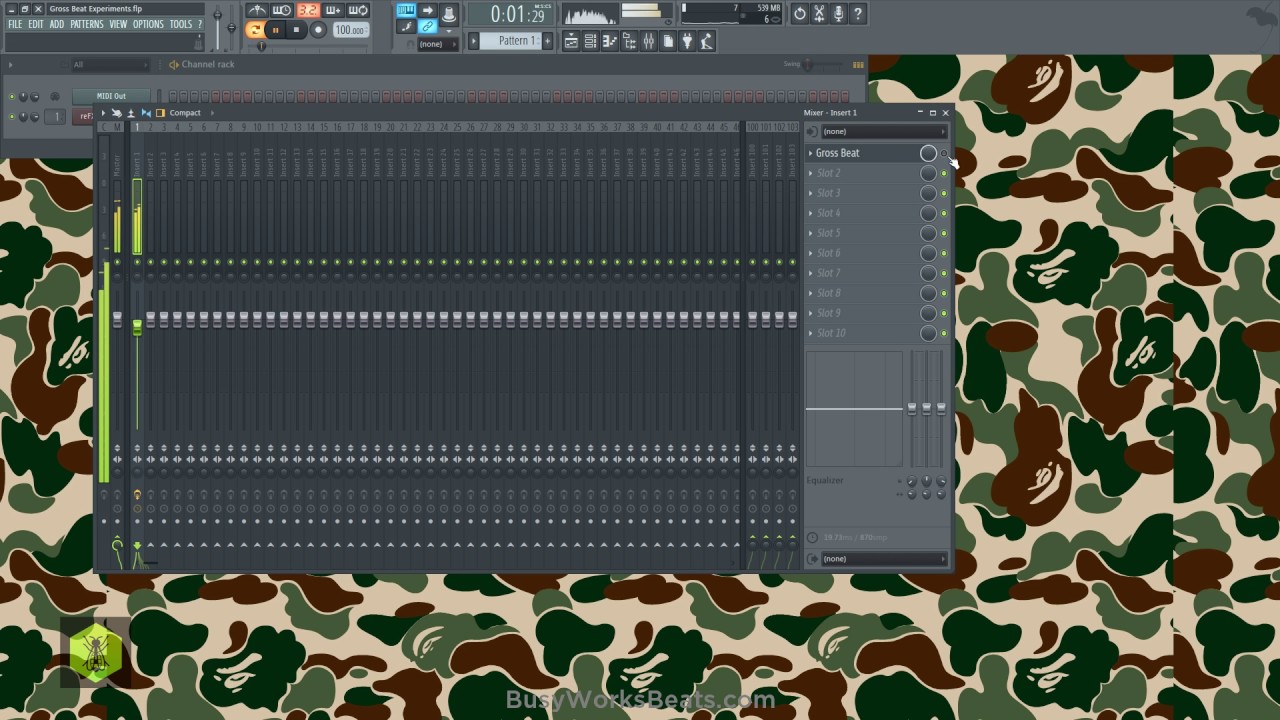Click the tempo tapper icon
This screenshot has width=1280, height=720.
coord(706,41)
